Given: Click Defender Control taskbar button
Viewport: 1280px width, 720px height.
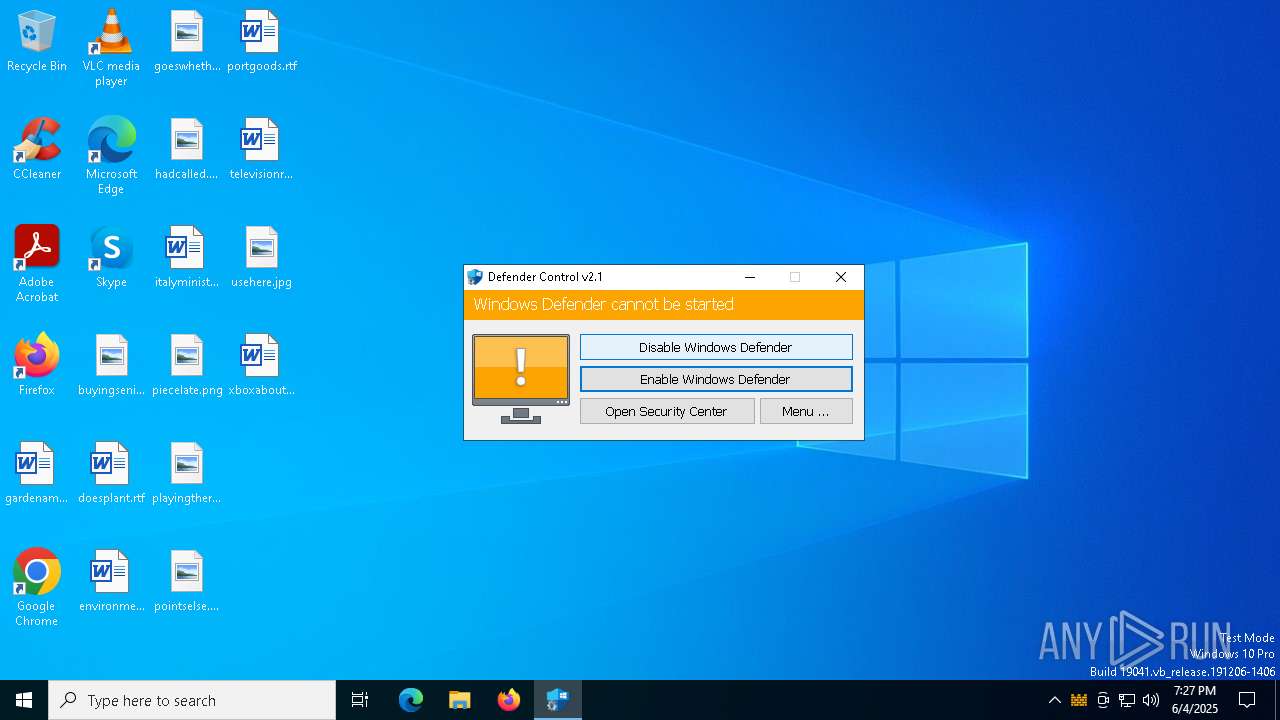Looking at the screenshot, I should pyautogui.click(x=558, y=700).
